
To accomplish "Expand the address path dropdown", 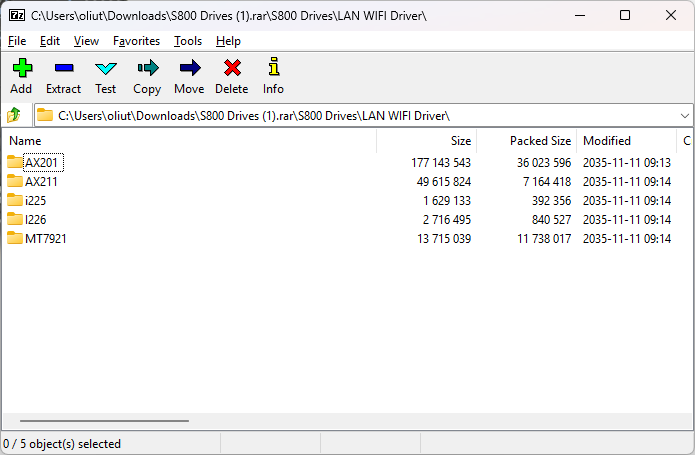I will (x=684, y=115).
